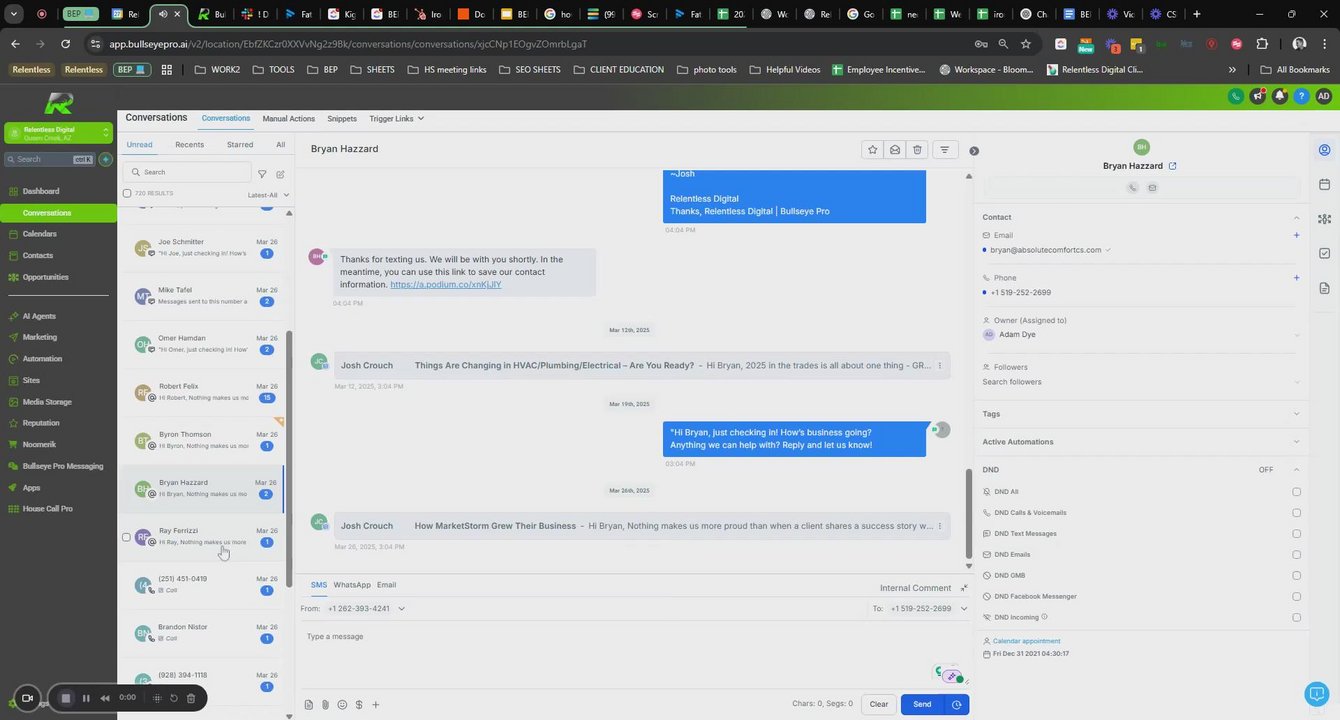Open the Trigger Links dropdown menu
The height and width of the screenshot is (720, 1340).
(396, 119)
